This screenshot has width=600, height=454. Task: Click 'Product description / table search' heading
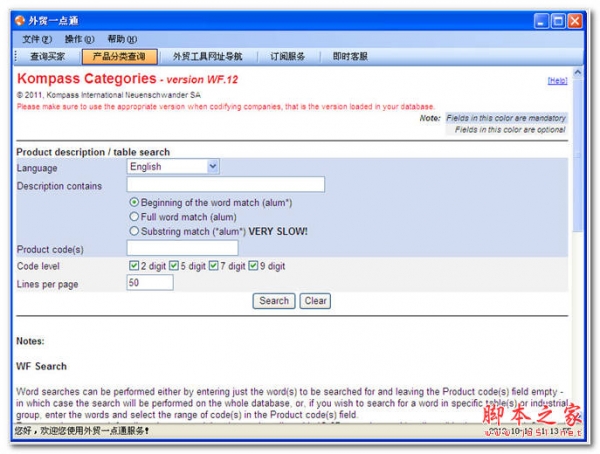point(93,152)
